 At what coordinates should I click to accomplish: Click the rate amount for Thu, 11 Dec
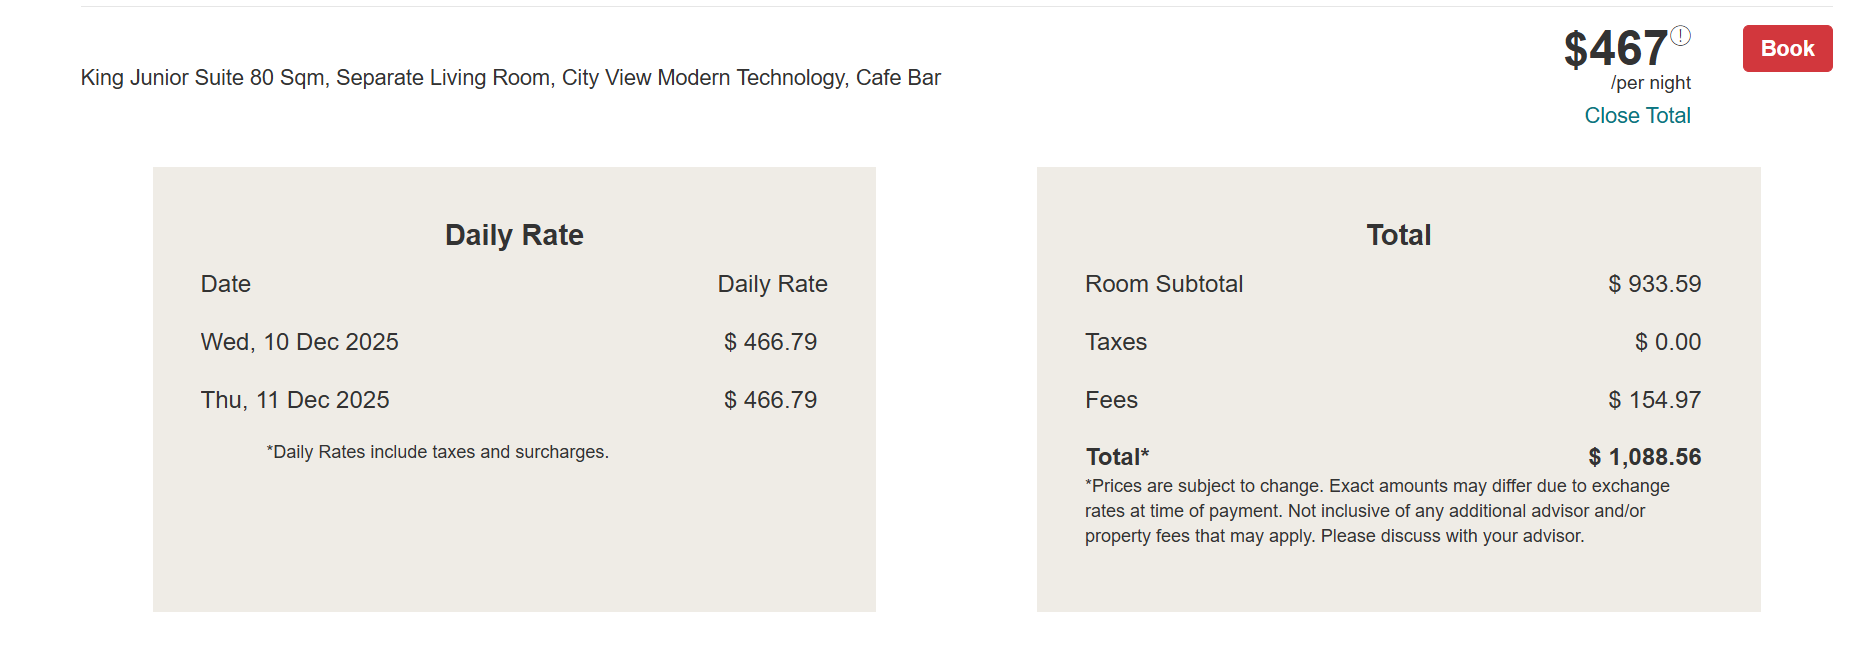click(x=770, y=400)
